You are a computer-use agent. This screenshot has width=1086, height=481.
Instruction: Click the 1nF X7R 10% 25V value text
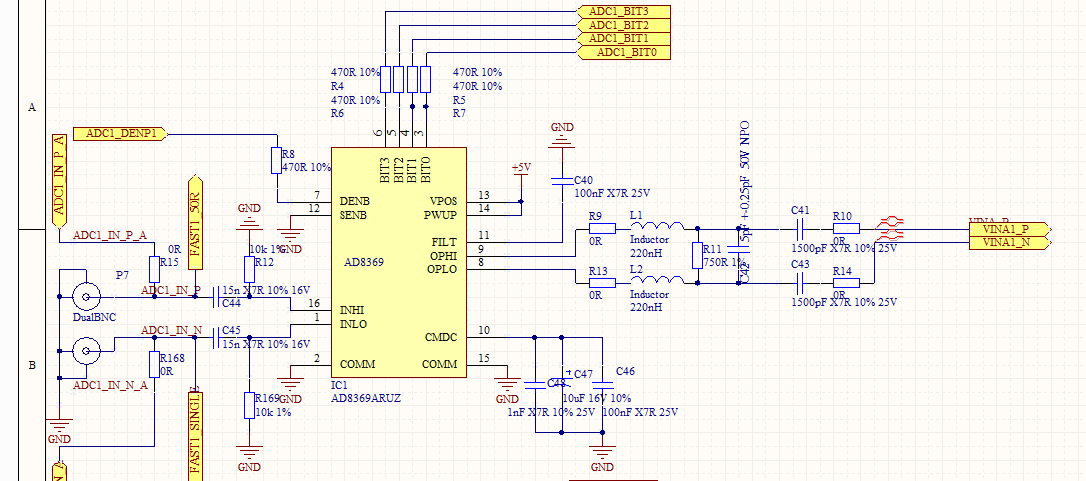point(551,412)
